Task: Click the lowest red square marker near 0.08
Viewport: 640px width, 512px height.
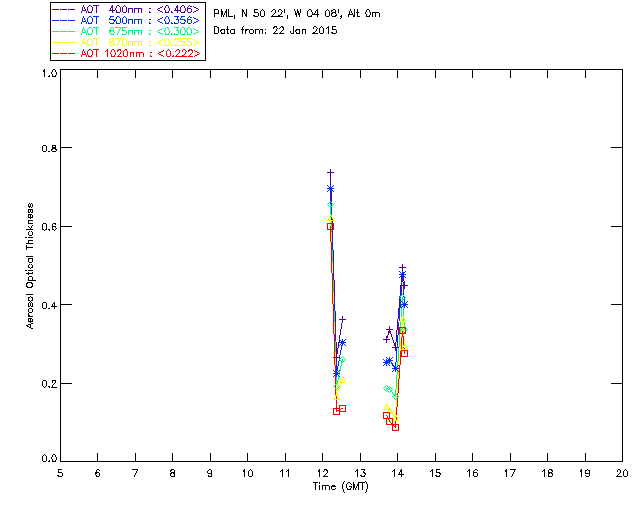Action: tap(396, 427)
